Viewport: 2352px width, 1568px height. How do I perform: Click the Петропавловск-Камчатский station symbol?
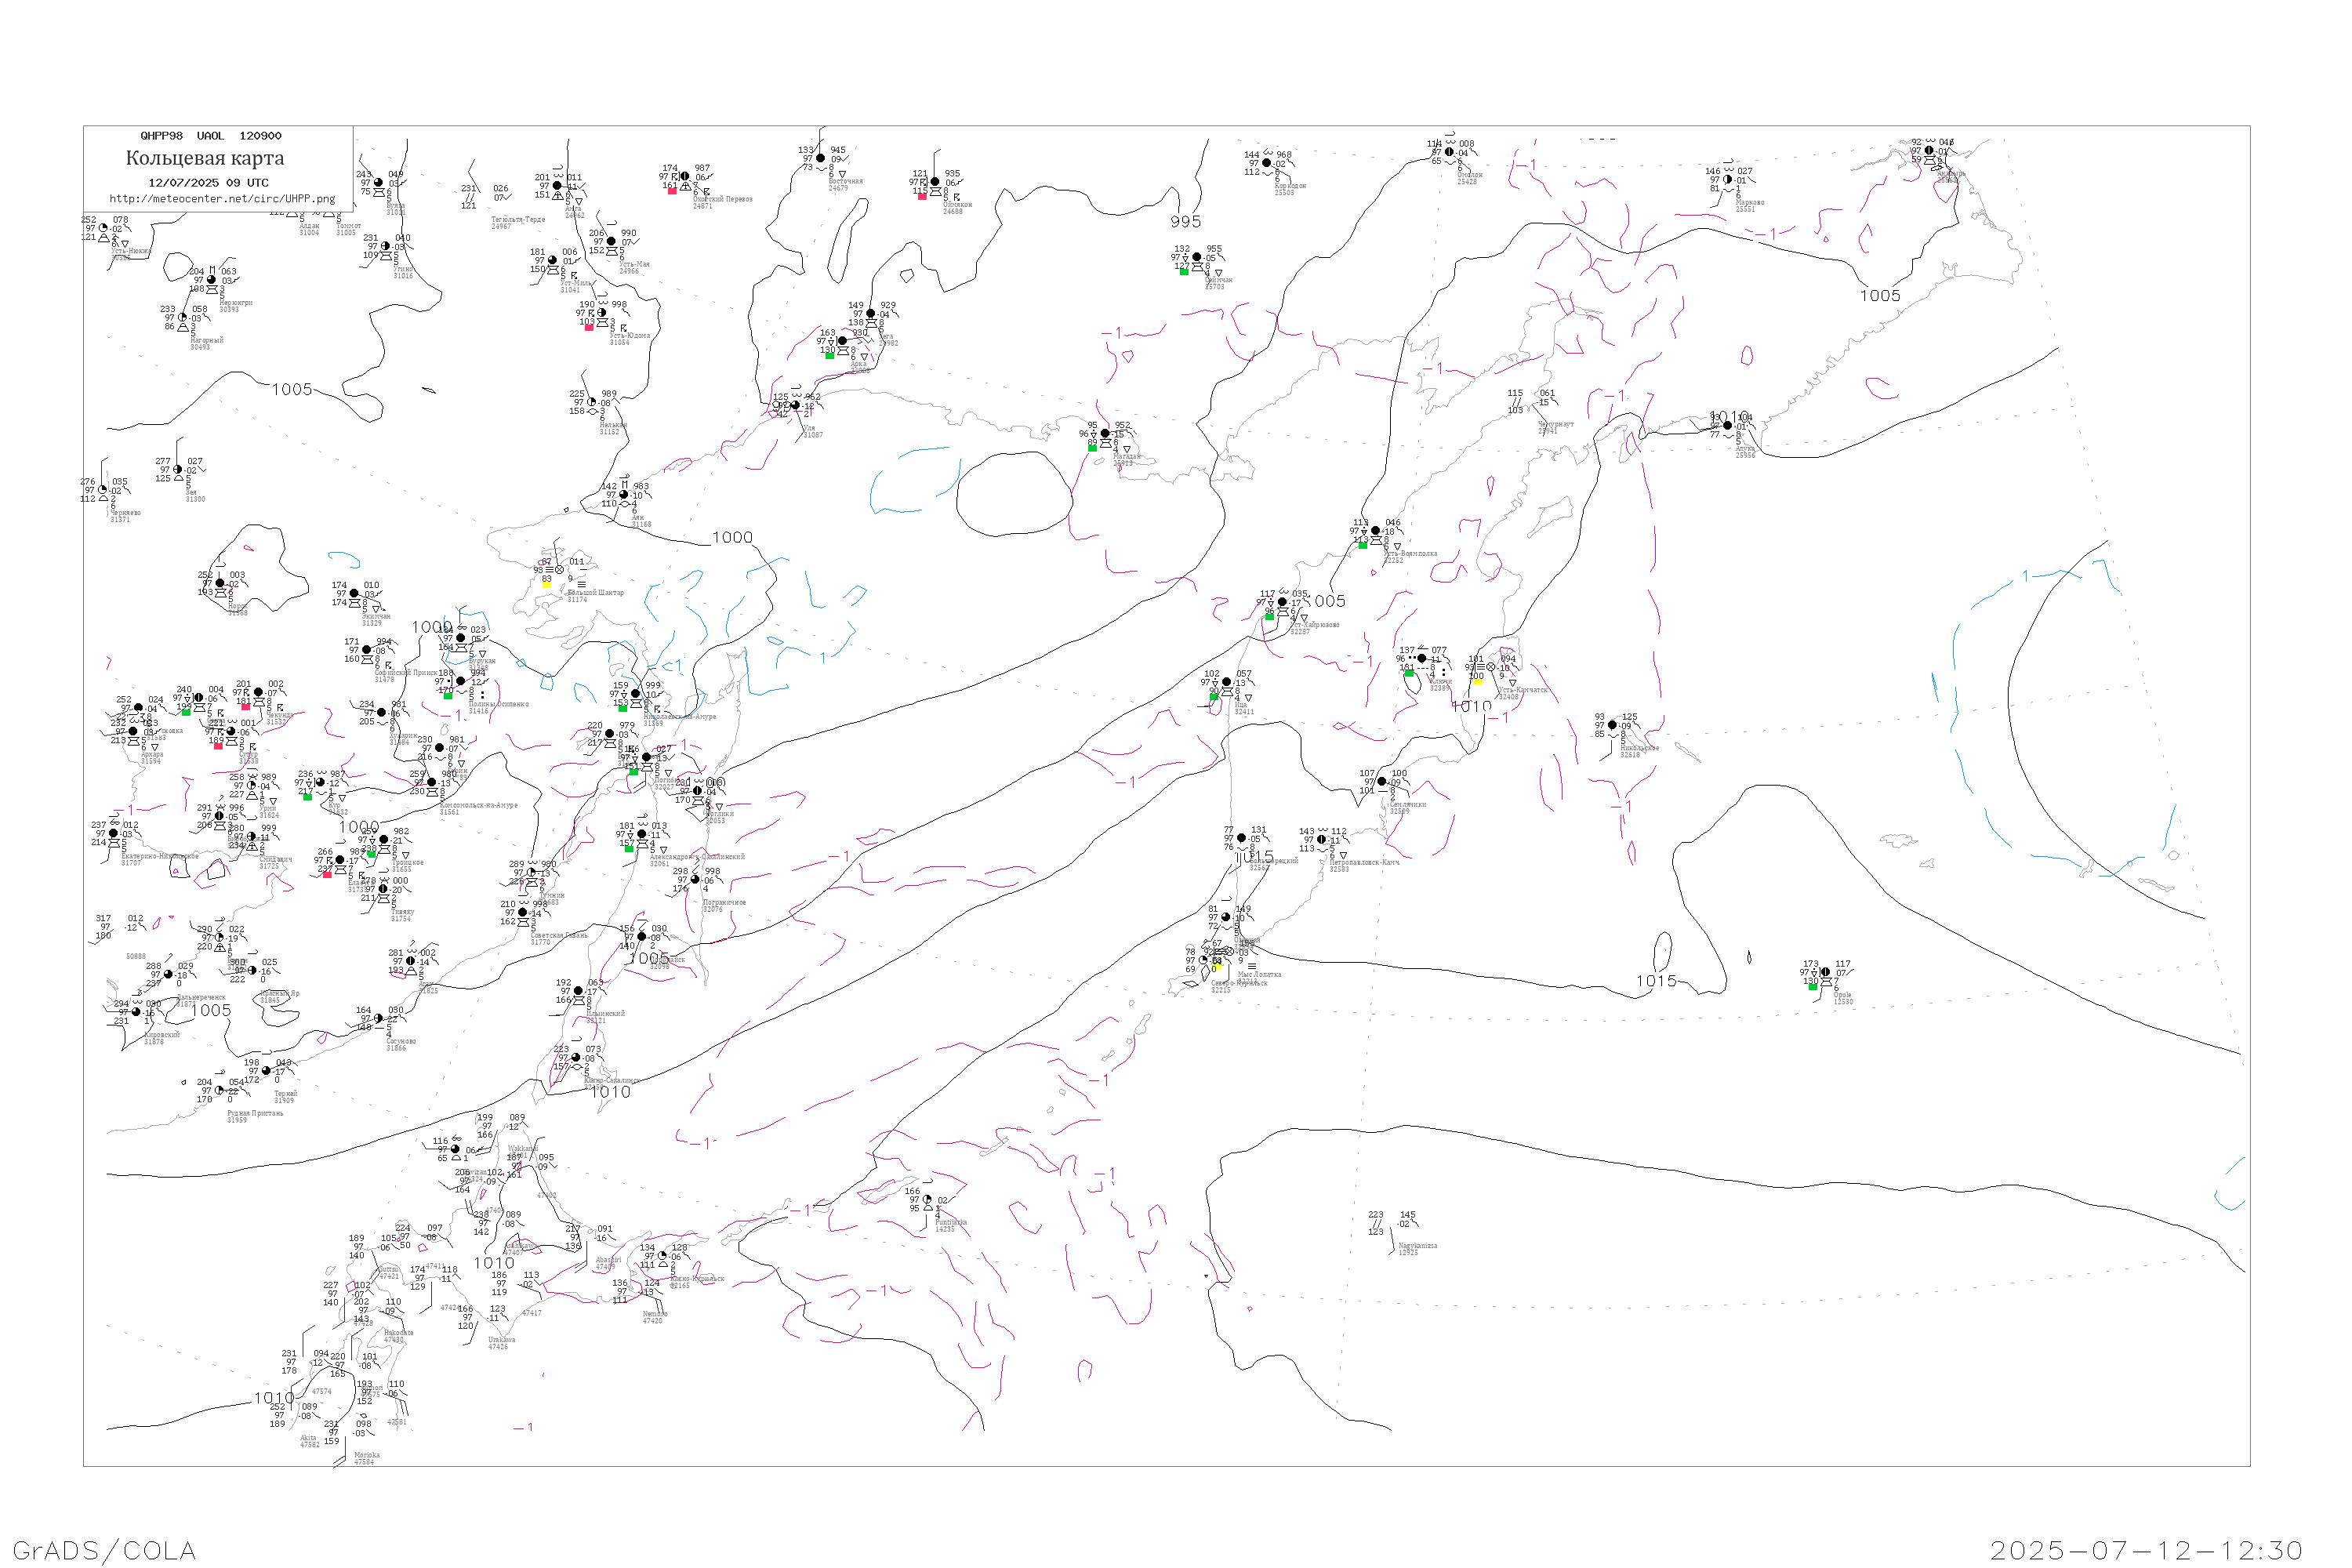click(x=1322, y=840)
